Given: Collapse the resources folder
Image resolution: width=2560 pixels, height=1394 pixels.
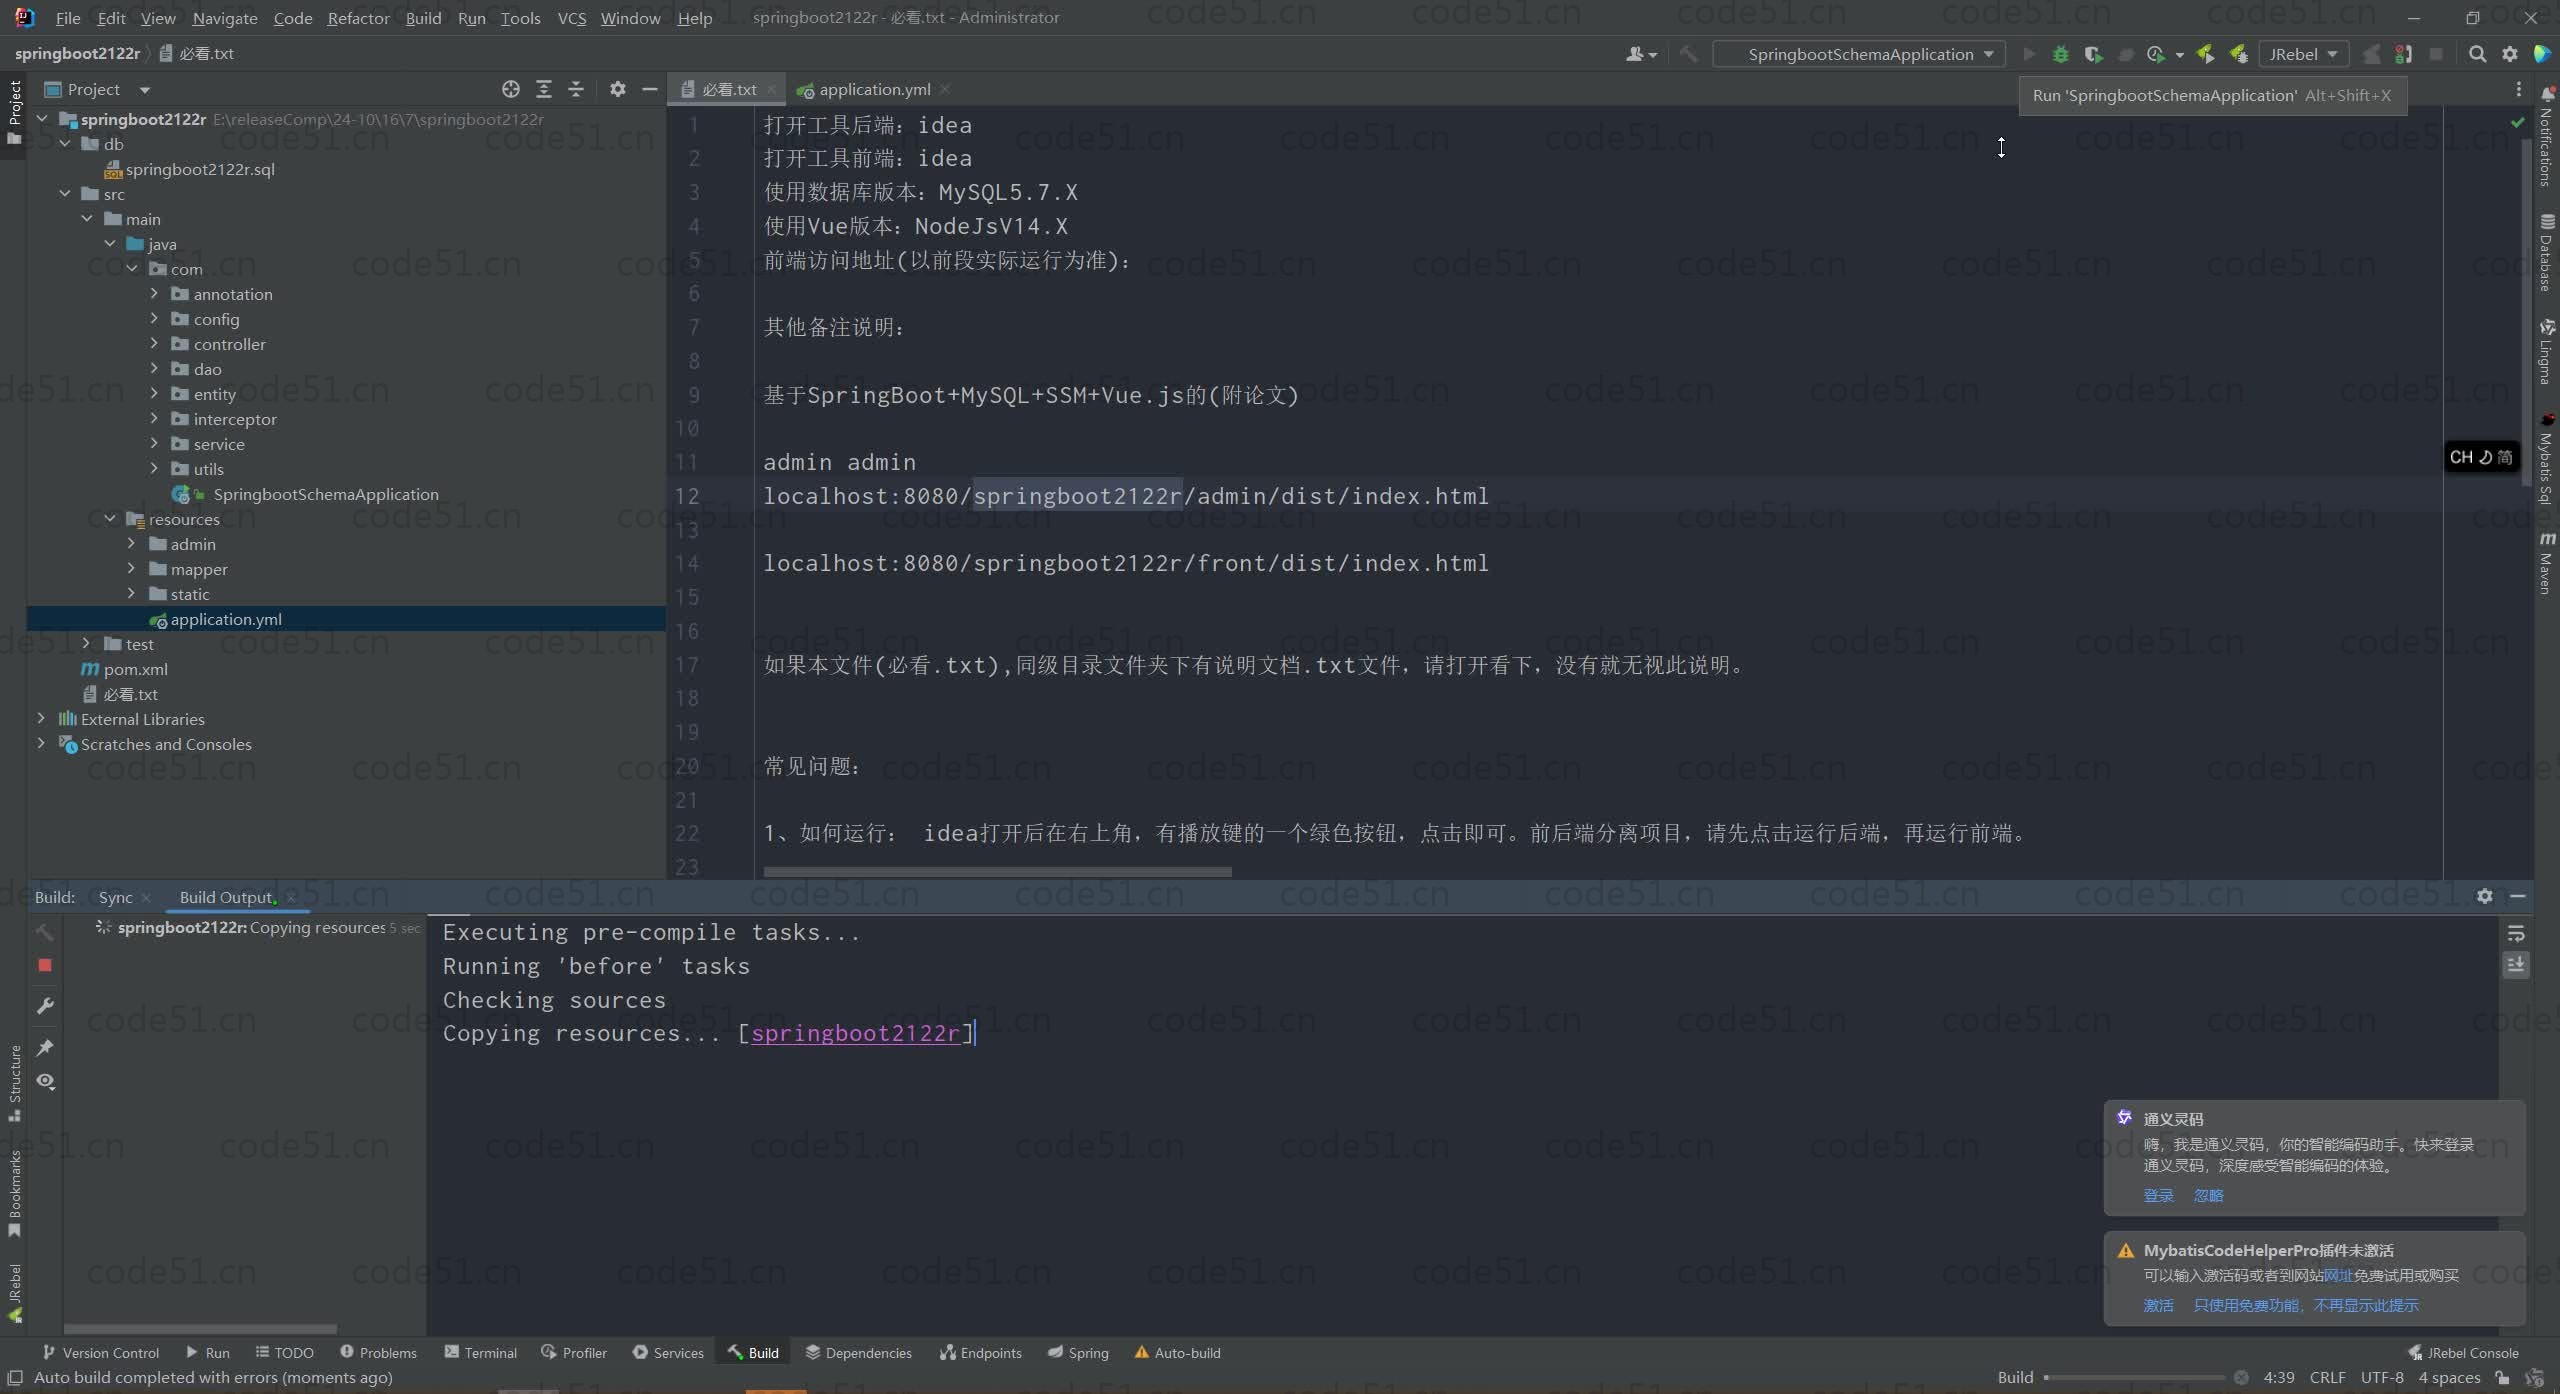Looking at the screenshot, I should tap(110, 519).
